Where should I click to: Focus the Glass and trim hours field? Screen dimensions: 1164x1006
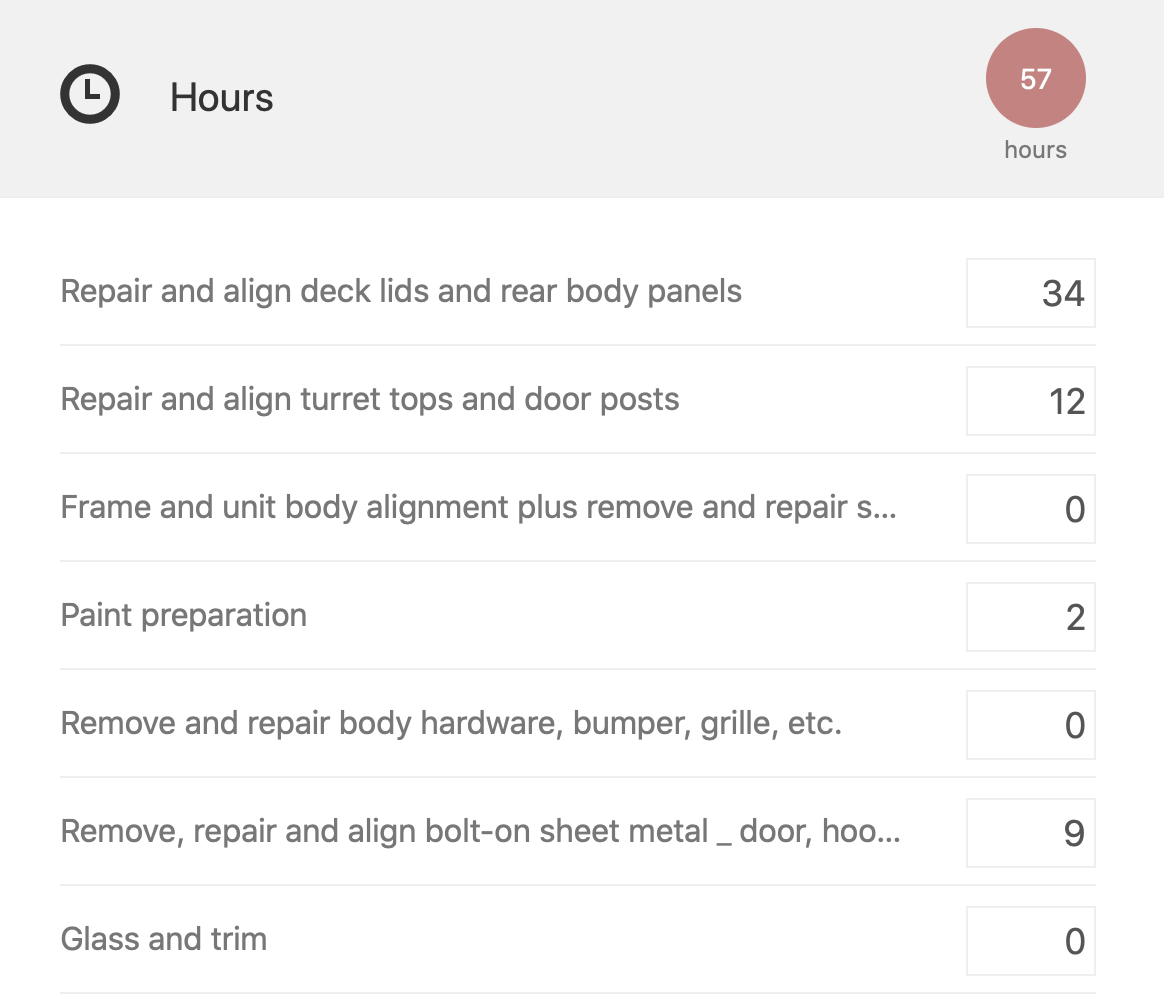[x=1030, y=941]
